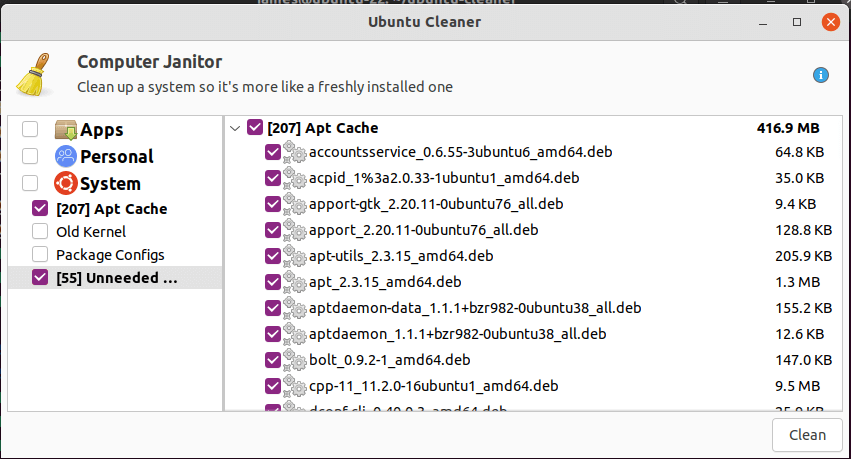The image size is (851, 459).
Task: Uncheck the acpid package checkbox
Action: (273, 179)
